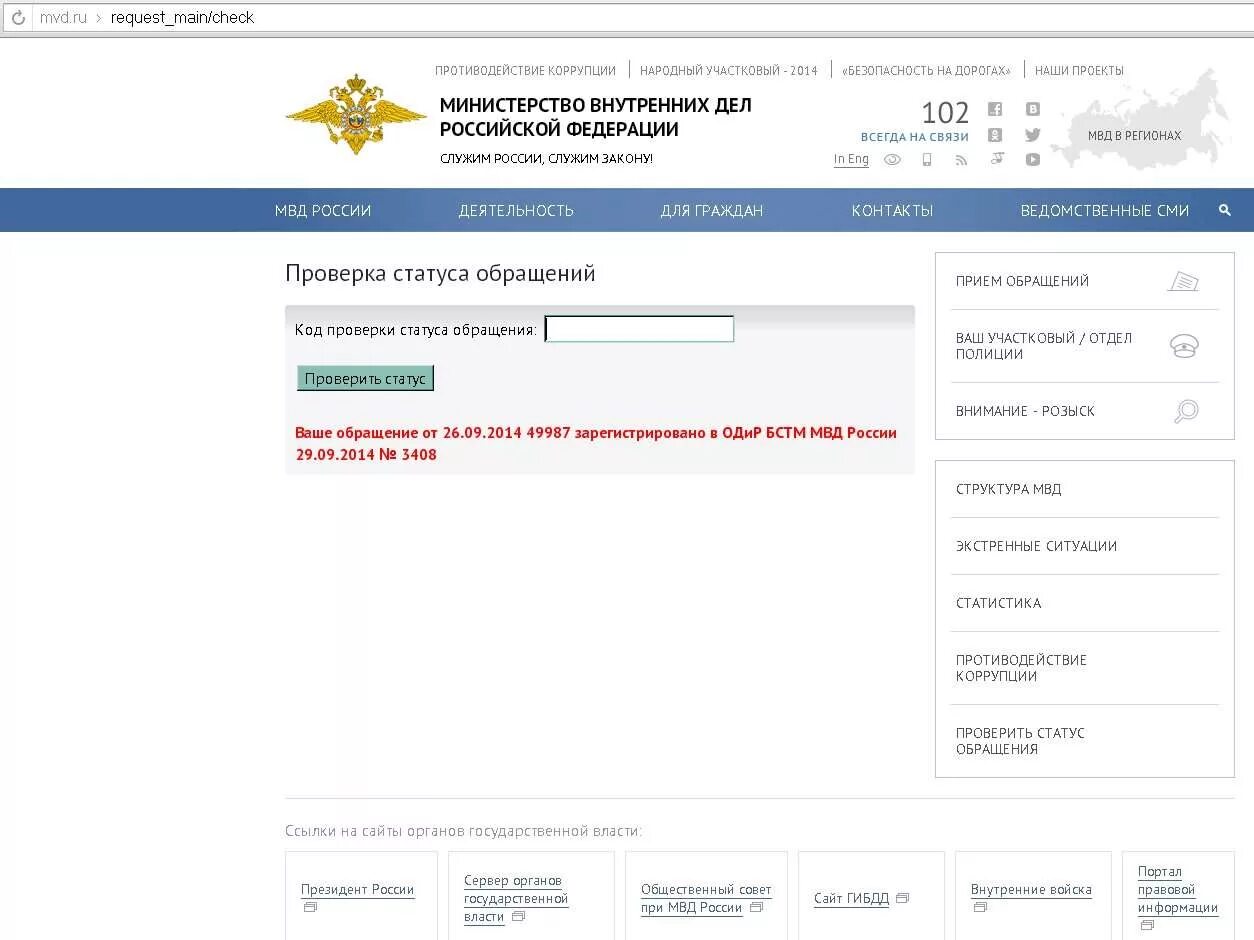
Task: Open «Безопасность на дорогах» link
Action: [x=926, y=71]
